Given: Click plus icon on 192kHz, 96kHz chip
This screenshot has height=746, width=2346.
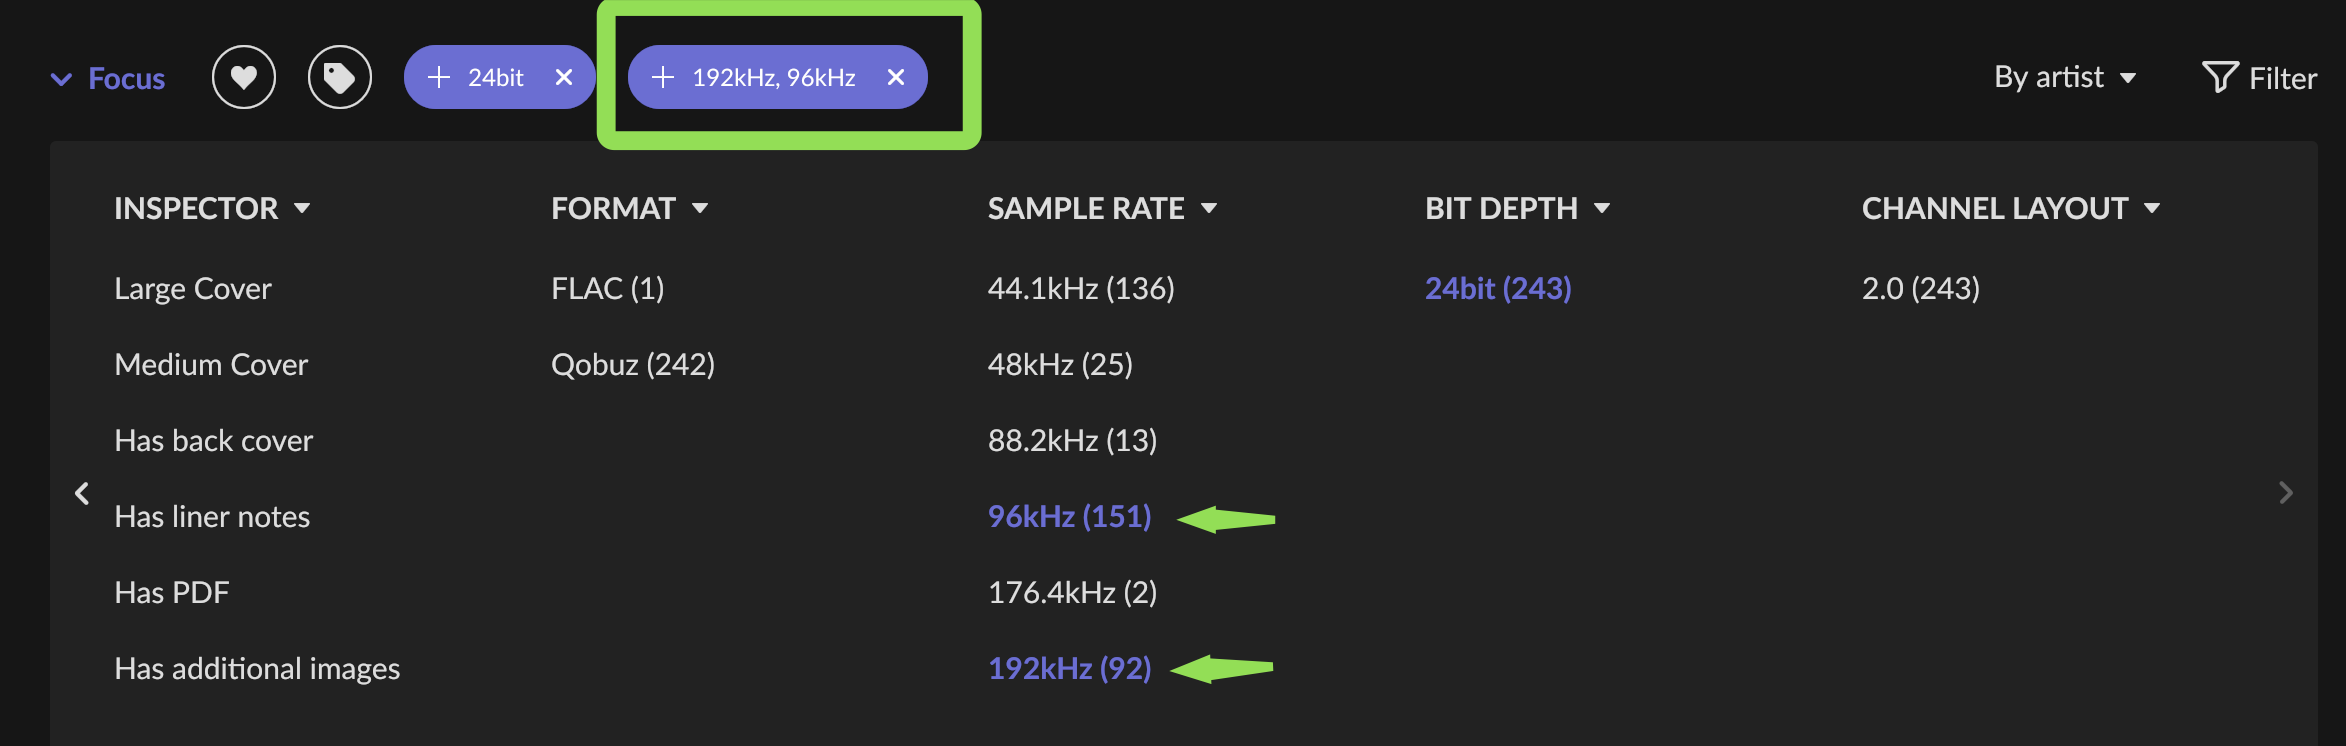Looking at the screenshot, I should coord(663,77).
